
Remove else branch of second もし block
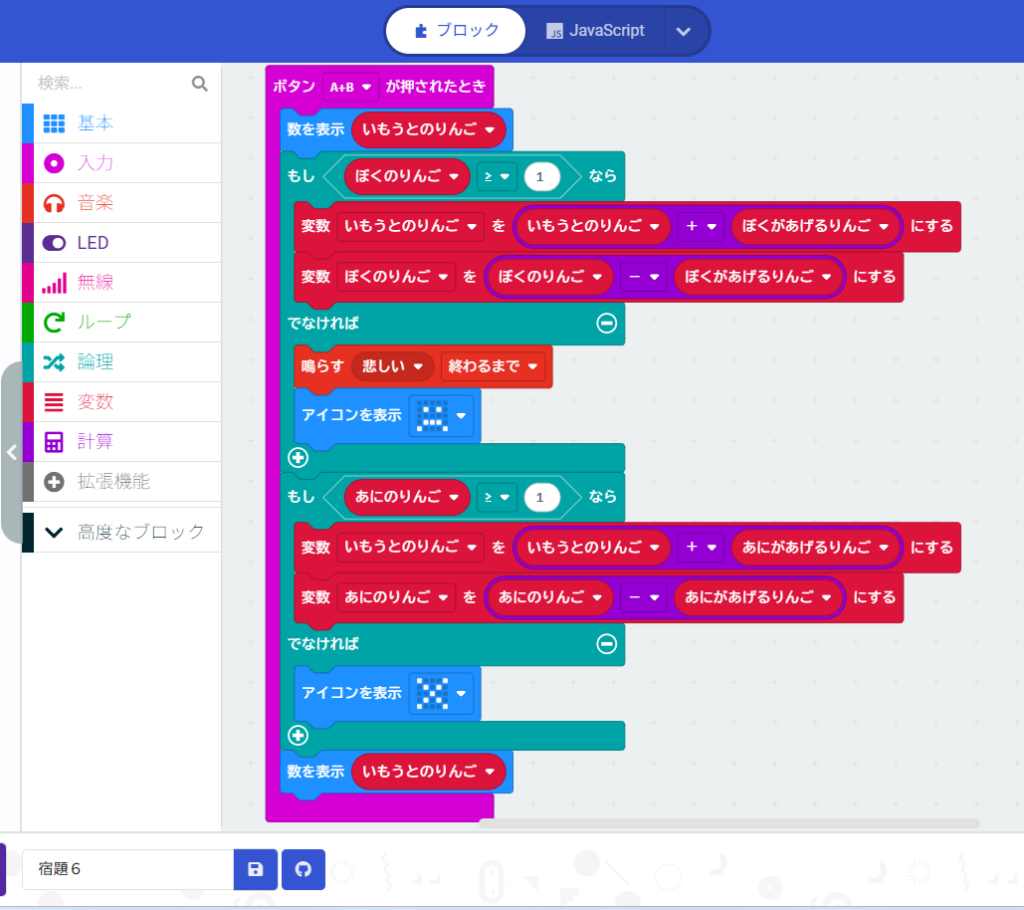[x=606, y=643]
